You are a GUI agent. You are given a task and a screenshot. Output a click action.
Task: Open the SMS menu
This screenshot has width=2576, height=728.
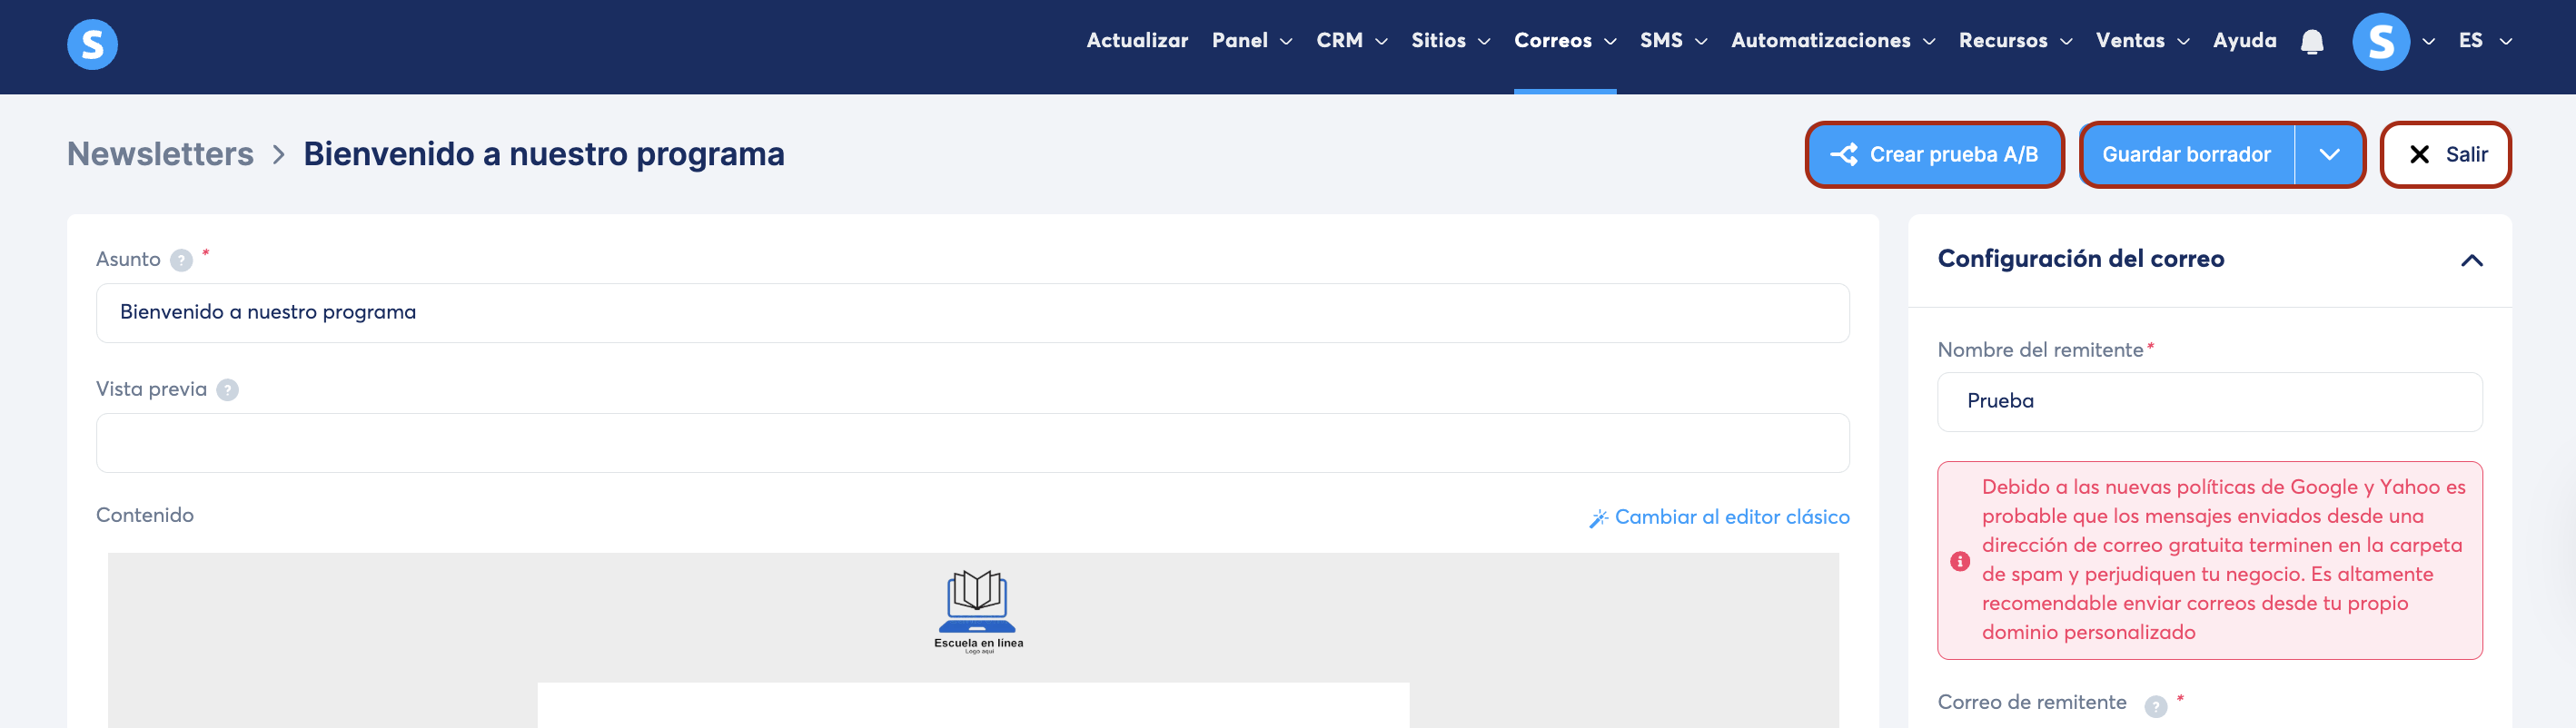tap(1673, 40)
